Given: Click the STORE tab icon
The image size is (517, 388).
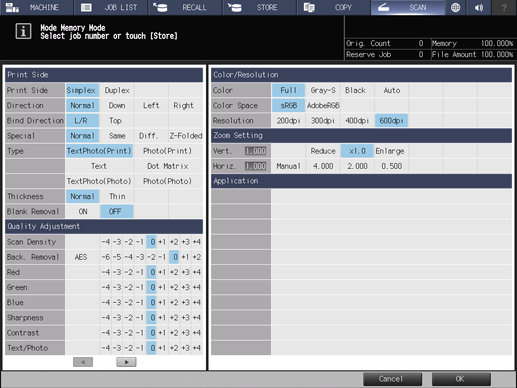Looking at the screenshot, I should coord(235,7).
